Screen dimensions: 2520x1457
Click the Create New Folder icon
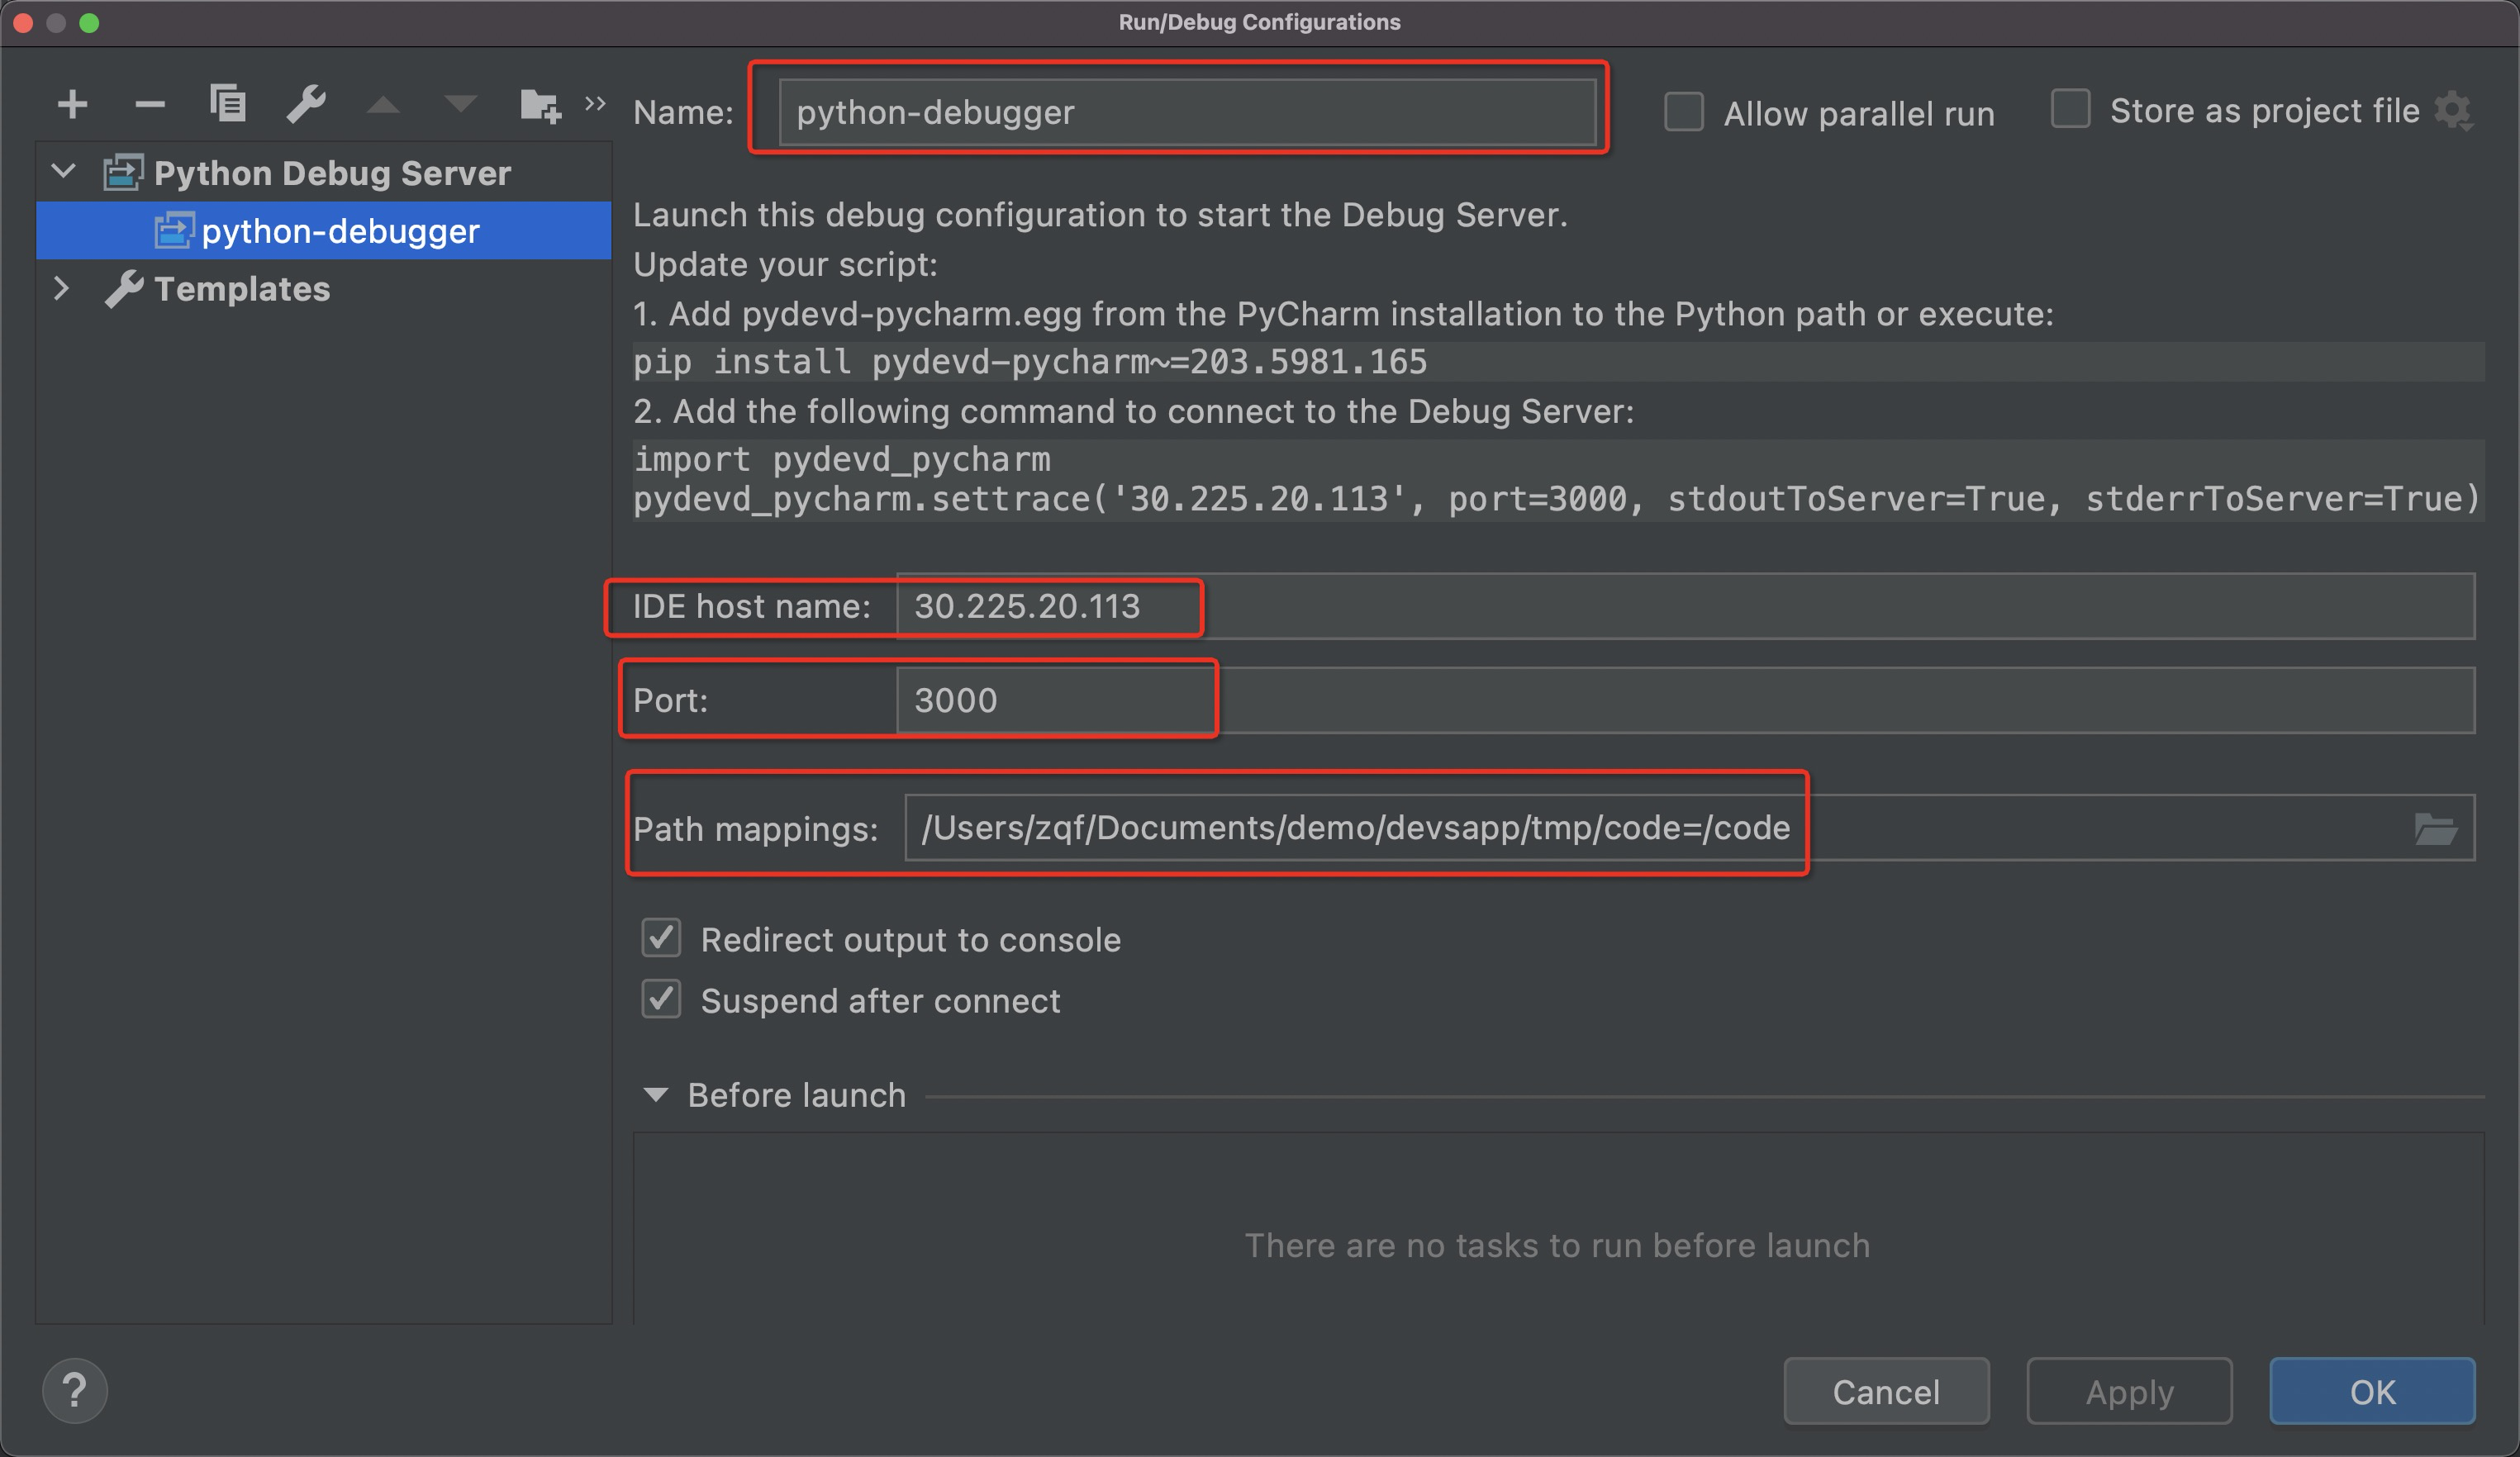pos(540,105)
